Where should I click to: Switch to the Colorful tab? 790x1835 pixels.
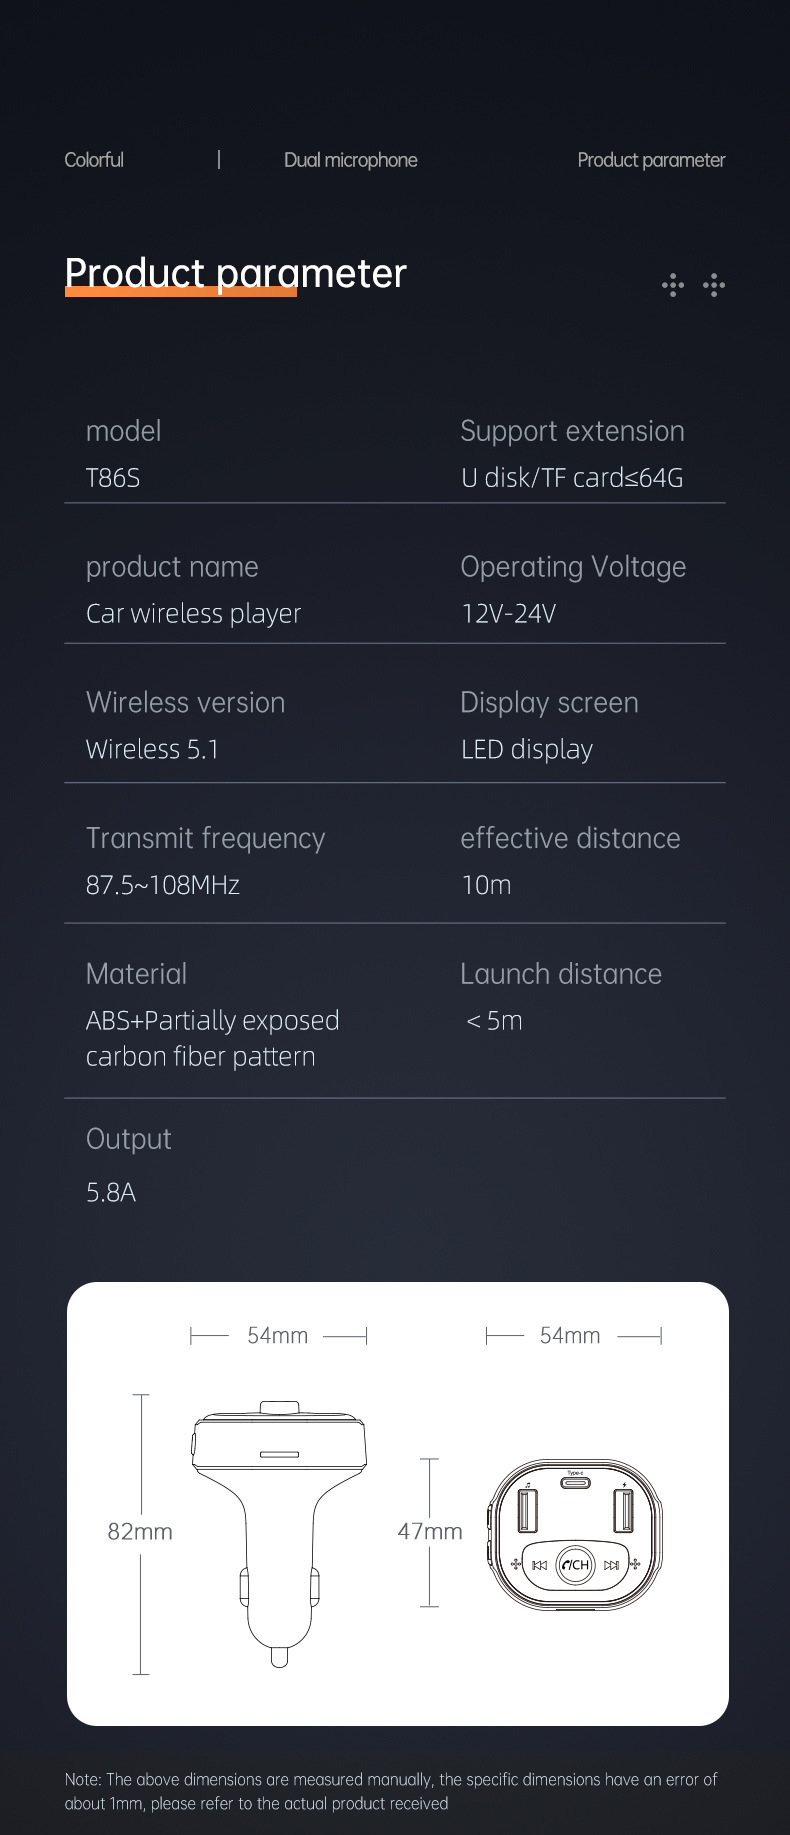pos(94,160)
